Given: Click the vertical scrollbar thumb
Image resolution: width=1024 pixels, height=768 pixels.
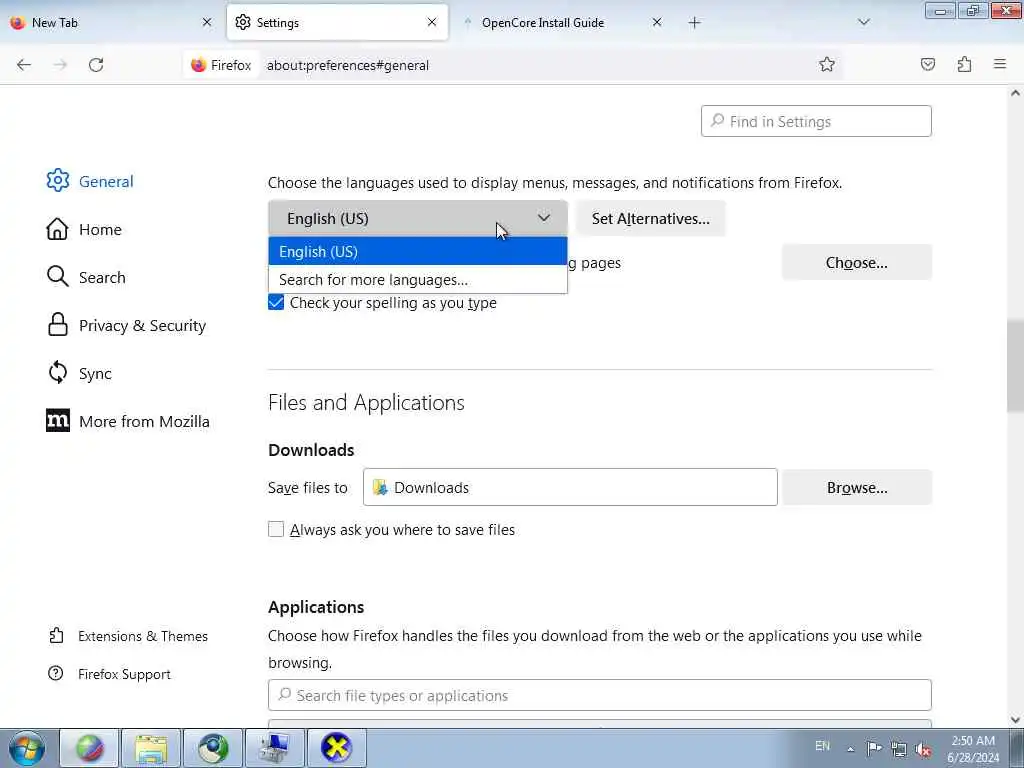Looking at the screenshot, I should coord(1015,366).
